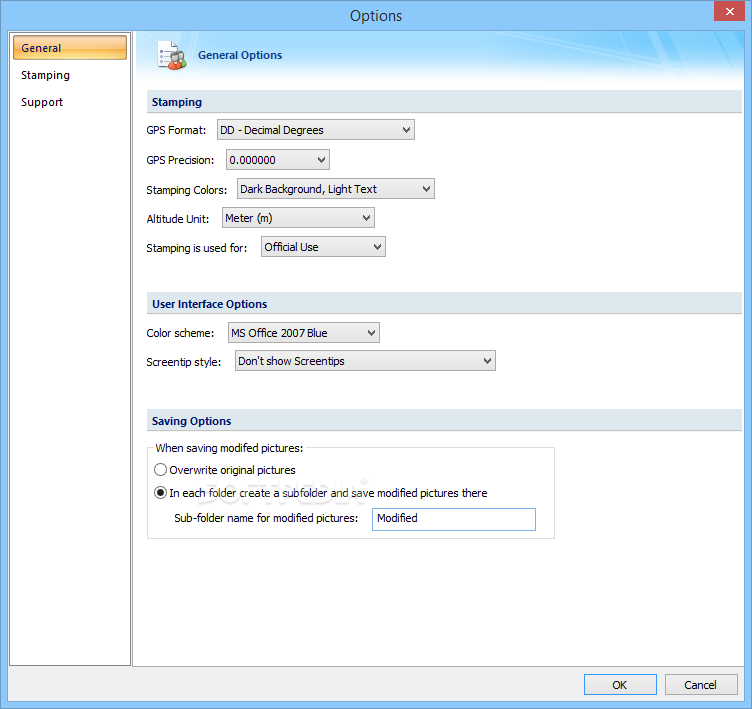Open the 'Stamping is used for' dropdown
The width and height of the screenshot is (752, 709).
coord(323,247)
